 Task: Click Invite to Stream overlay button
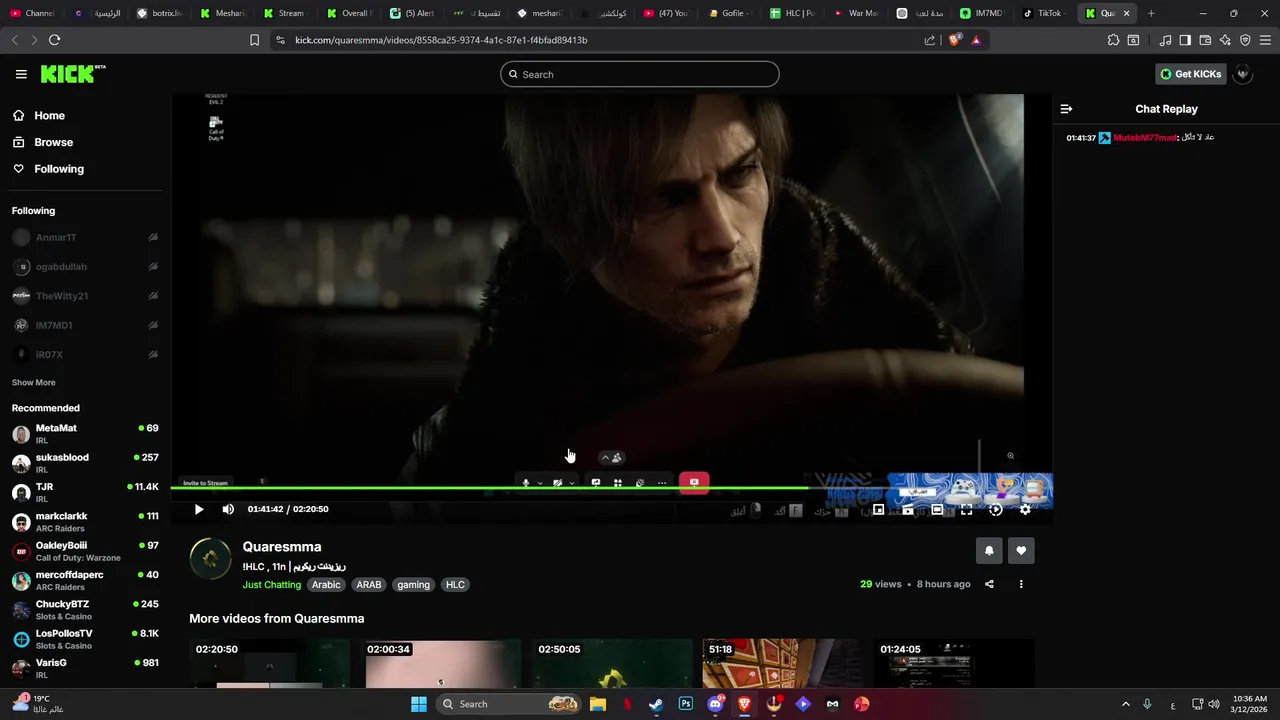pos(205,483)
